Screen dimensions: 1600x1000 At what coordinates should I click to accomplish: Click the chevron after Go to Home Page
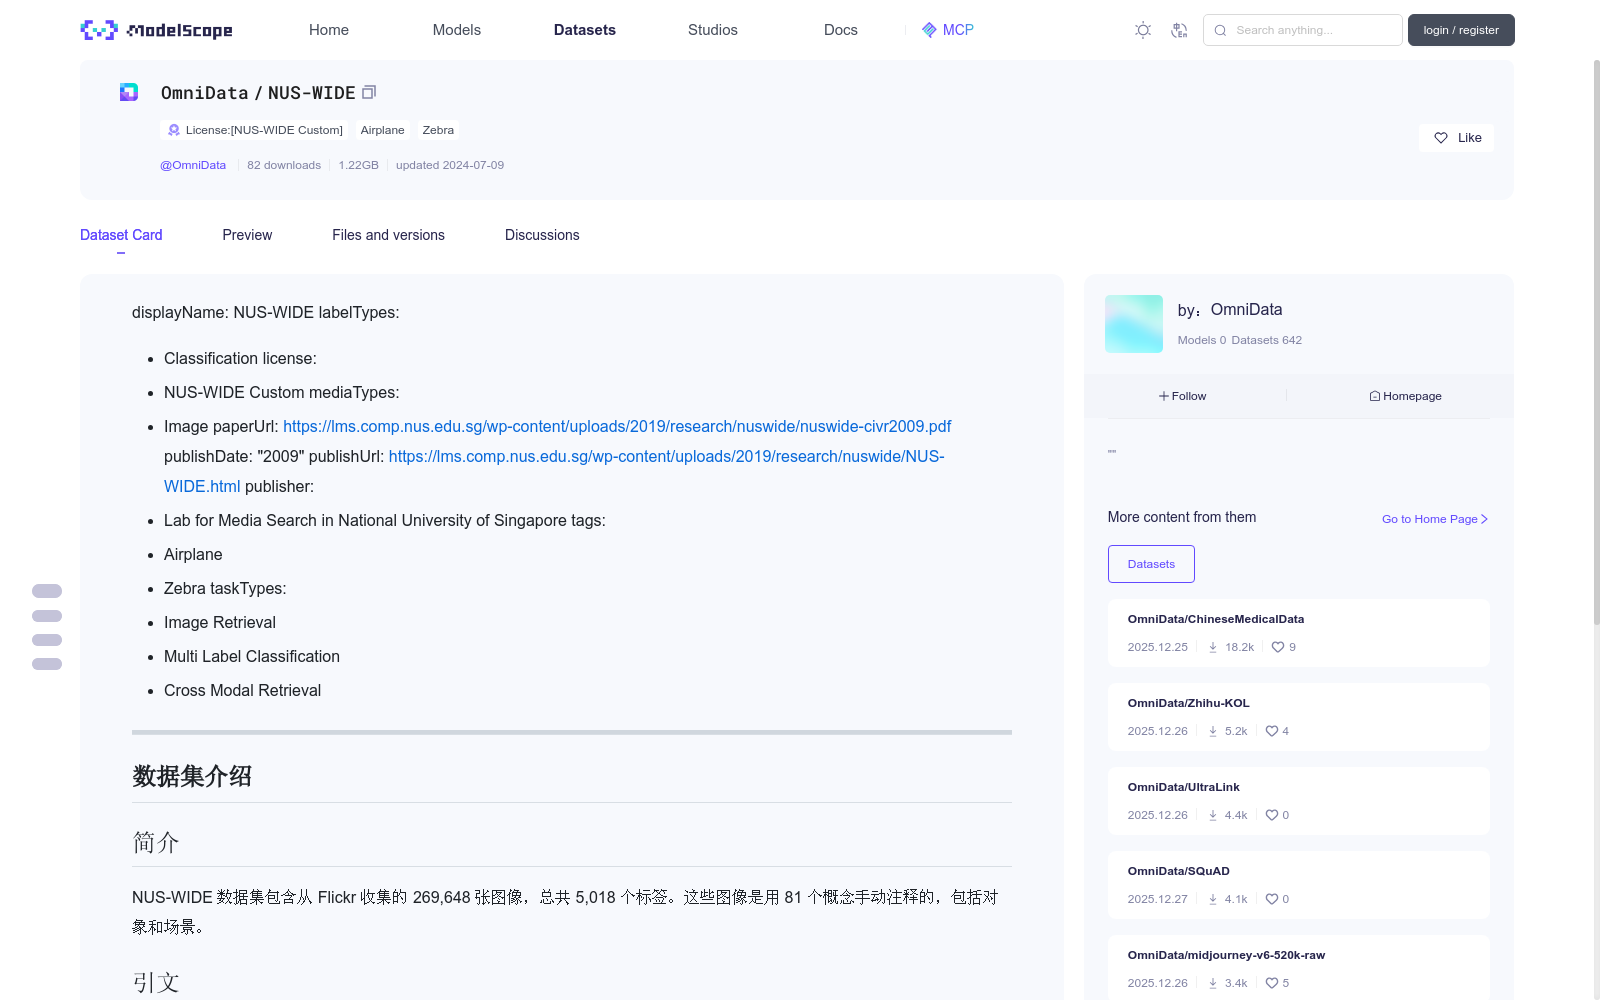1484,519
